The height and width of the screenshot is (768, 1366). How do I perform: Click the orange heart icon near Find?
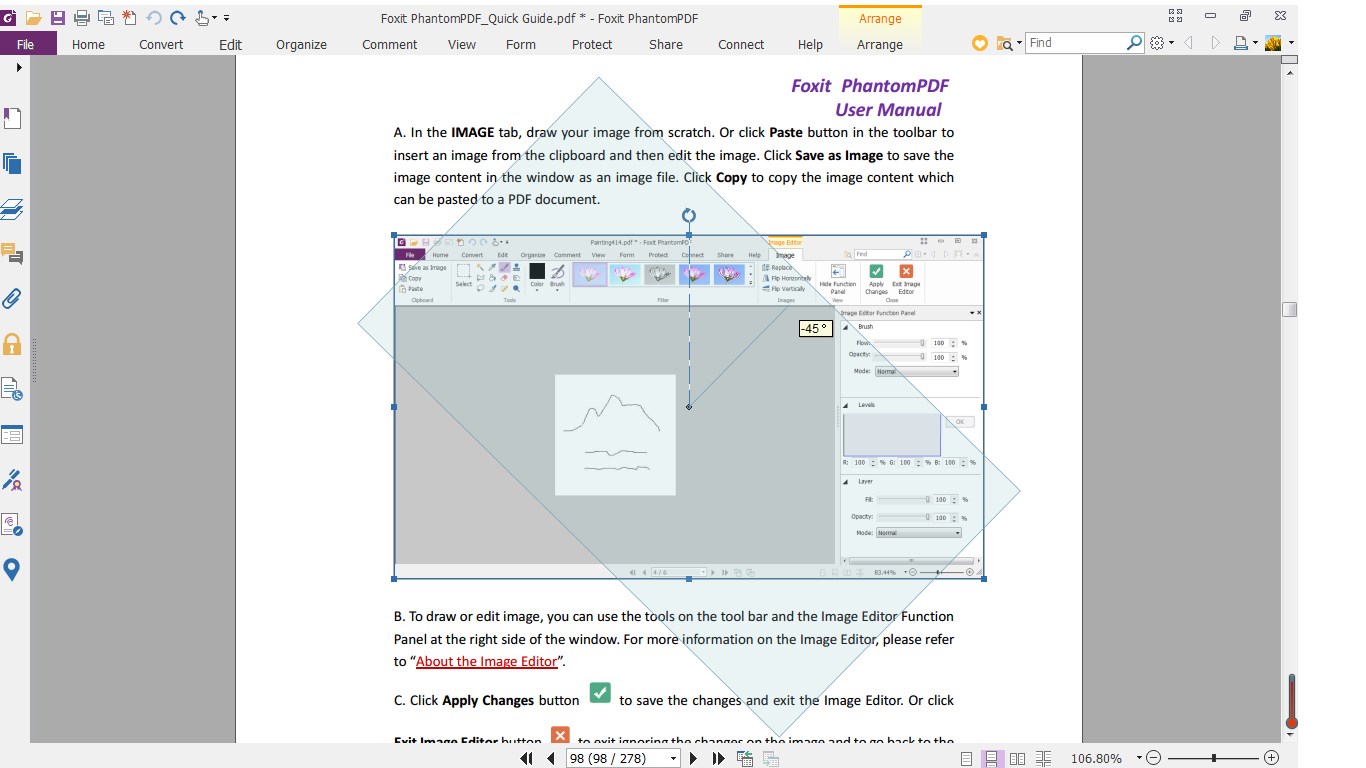pyautogui.click(x=980, y=43)
